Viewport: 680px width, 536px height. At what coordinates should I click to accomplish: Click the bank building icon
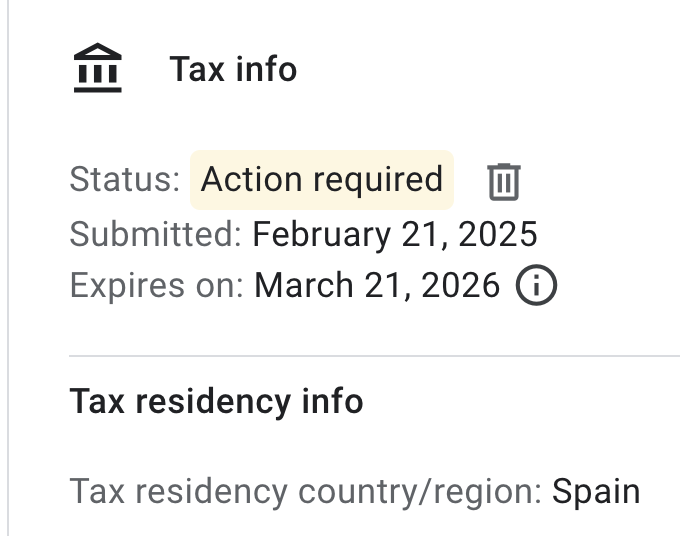click(x=98, y=68)
